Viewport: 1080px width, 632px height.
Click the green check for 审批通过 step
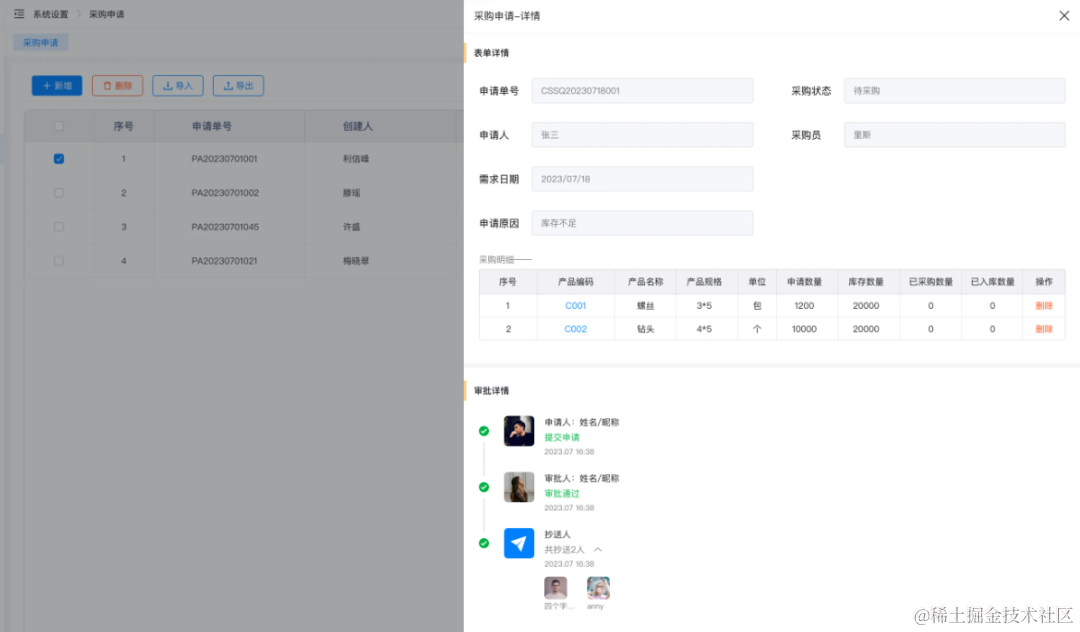[x=484, y=487]
